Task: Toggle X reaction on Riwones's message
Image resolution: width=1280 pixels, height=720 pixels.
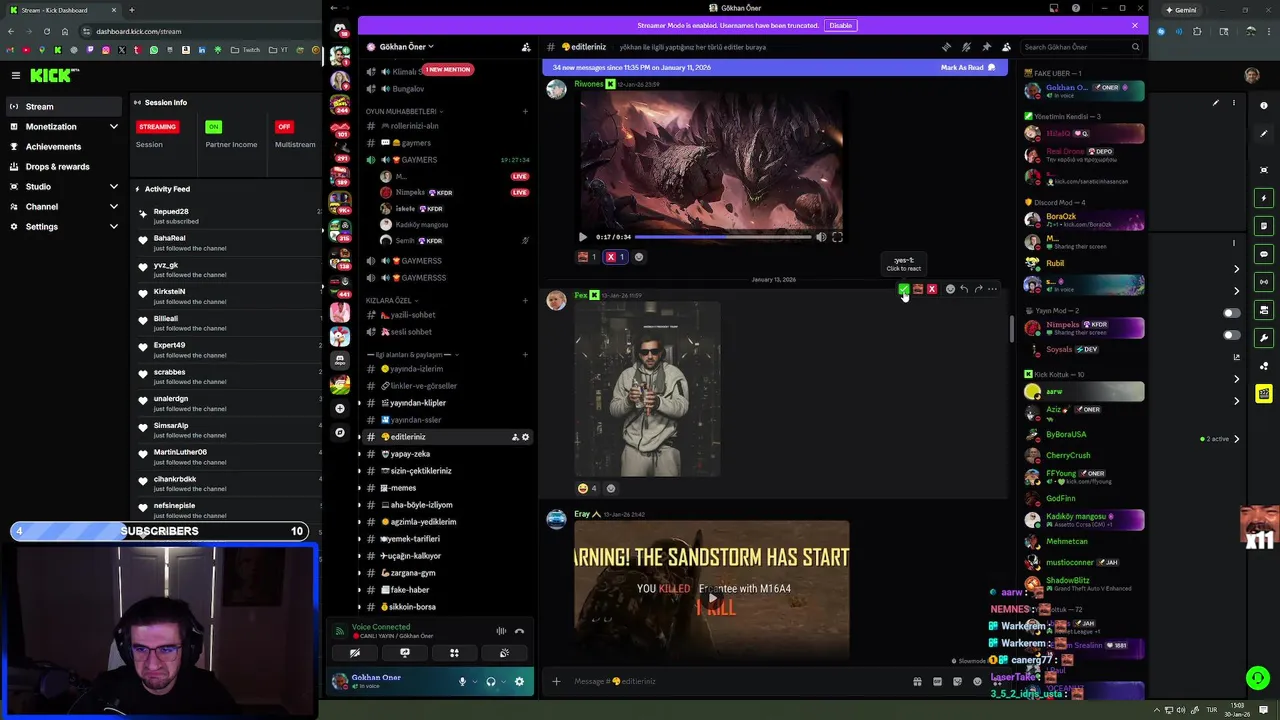Action: pos(615,257)
